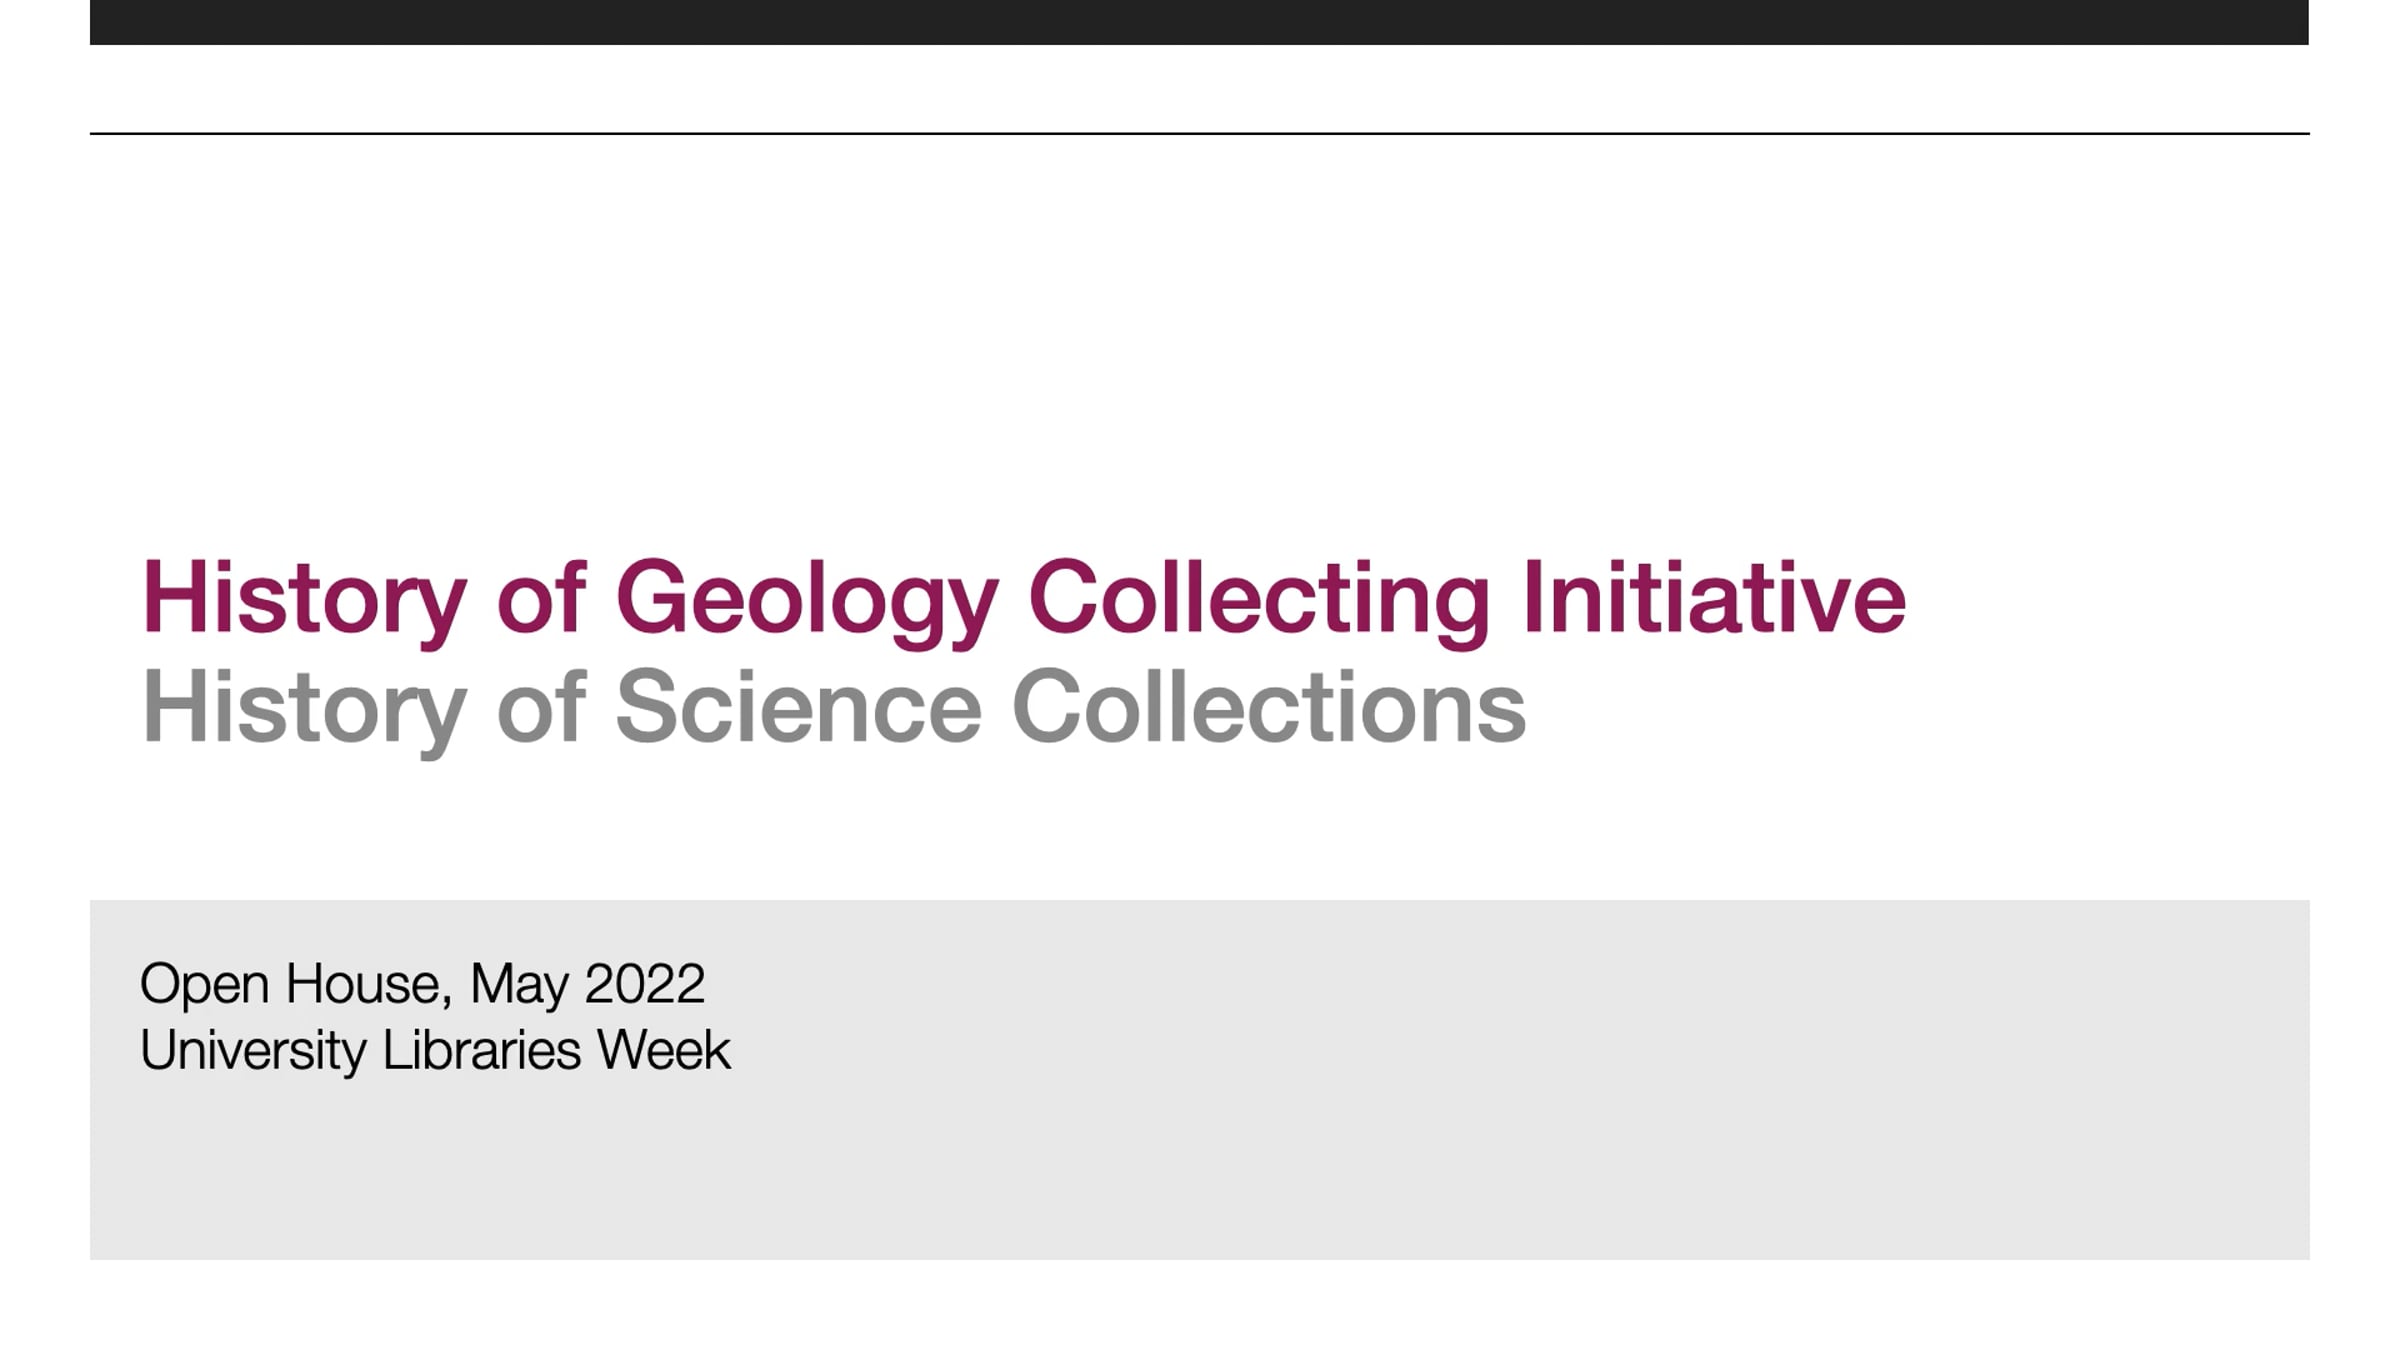
Task: Click the word "Libraries" in the footer
Action: (481, 1050)
